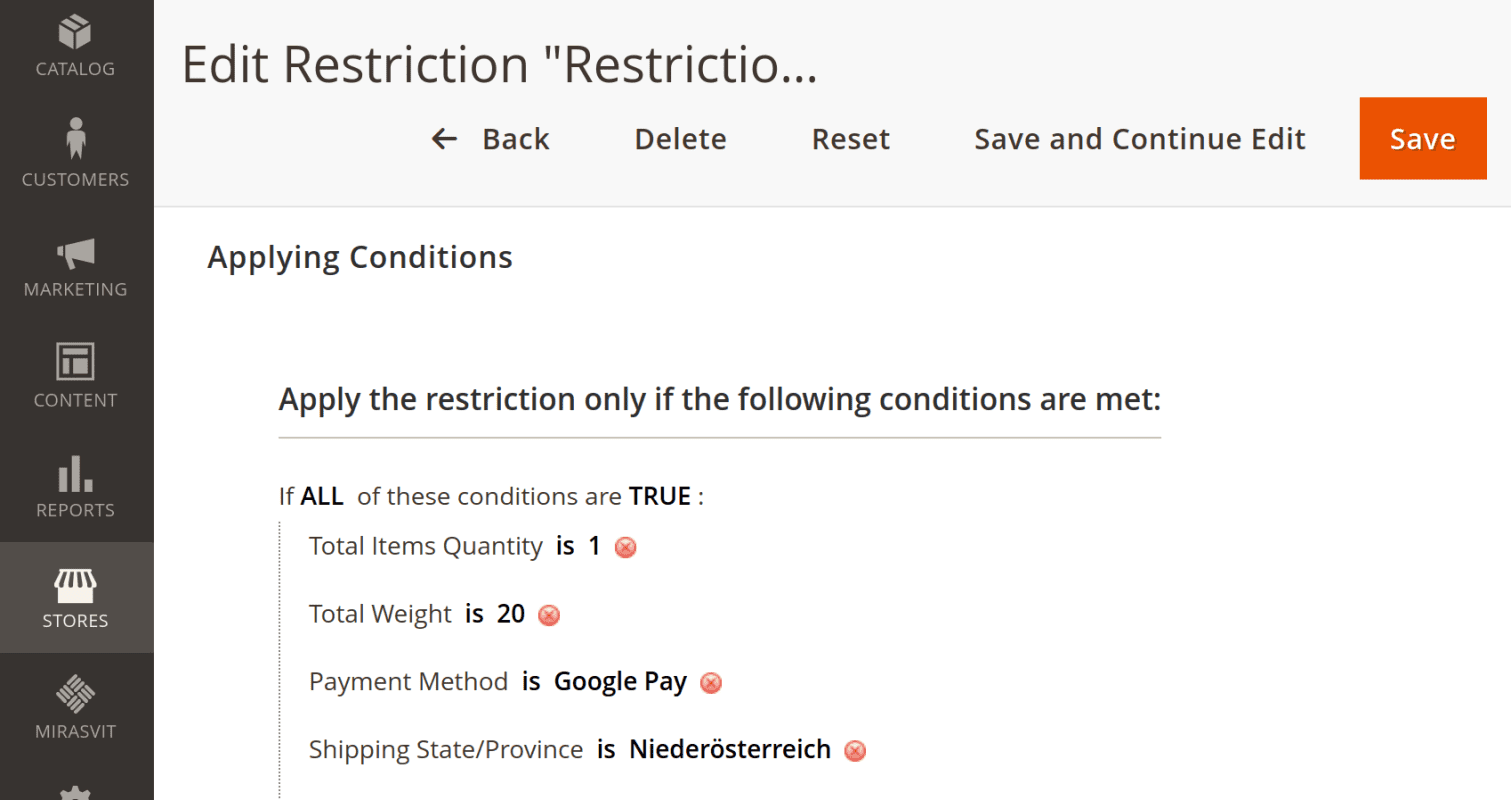Change the Niederösterreich state value
Image resolution: width=1511 pixels, height=800 pixels.
(730, 749)
